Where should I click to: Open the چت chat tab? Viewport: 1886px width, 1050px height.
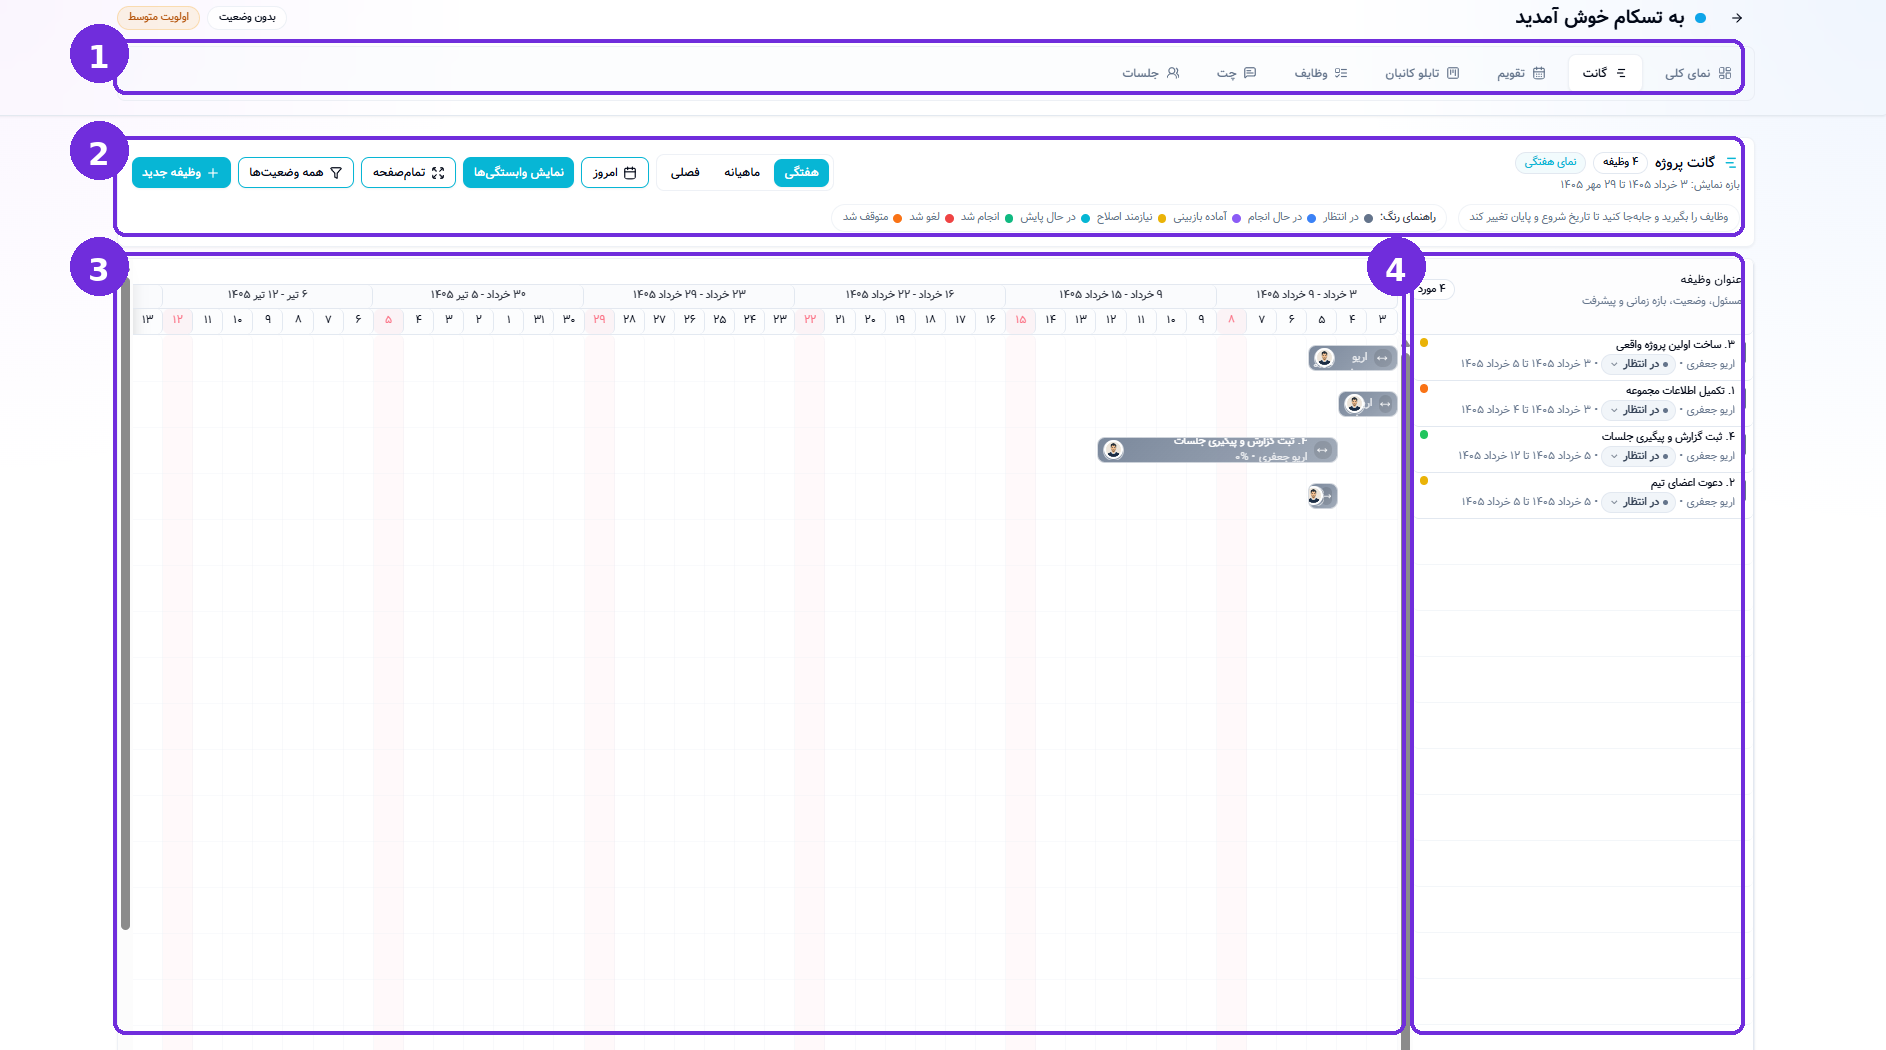(1236, 73)
